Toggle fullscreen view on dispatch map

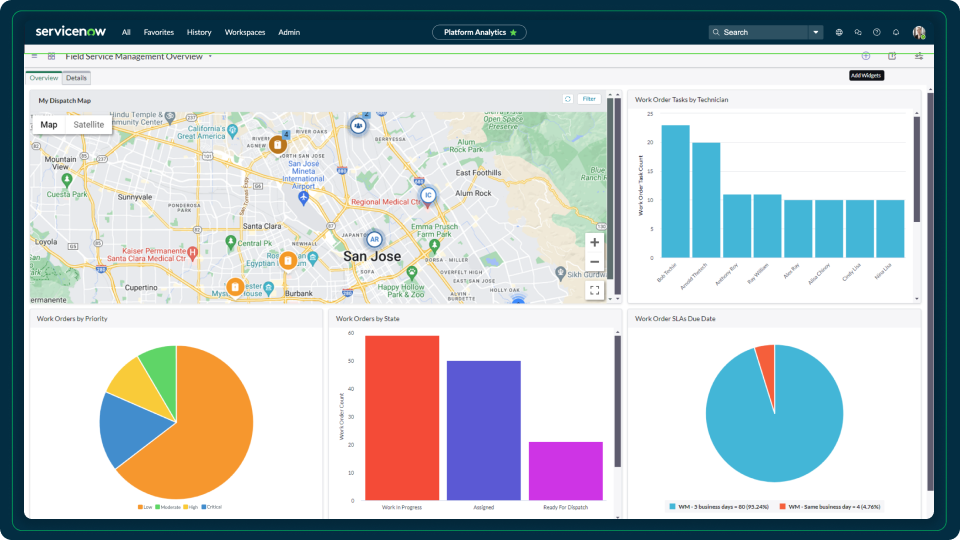[595, 290]
